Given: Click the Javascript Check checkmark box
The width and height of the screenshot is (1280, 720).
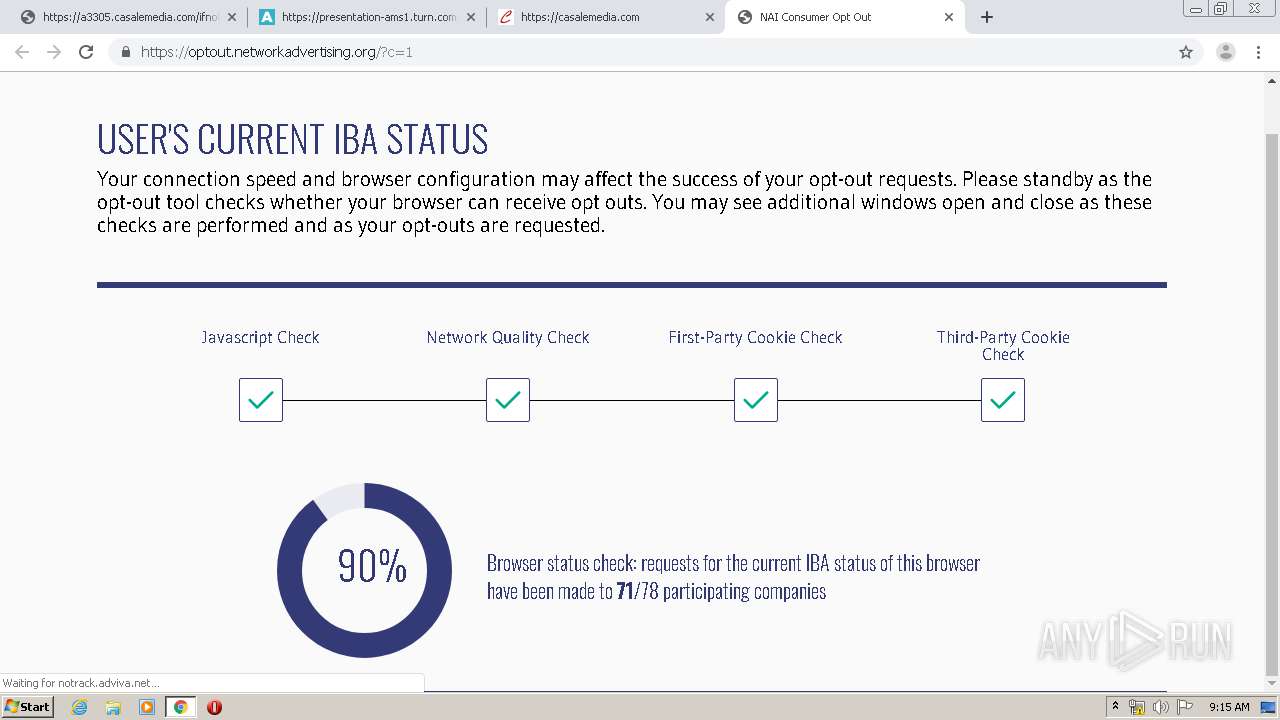Looking at the screenshot, I should click(261, 400).
